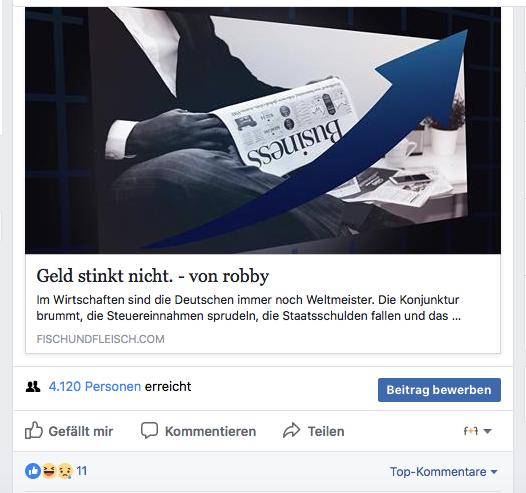Click the people-reached silhouette icon
Screen dimensions: 526x493
pyautogui.click(x=33, y=387)
